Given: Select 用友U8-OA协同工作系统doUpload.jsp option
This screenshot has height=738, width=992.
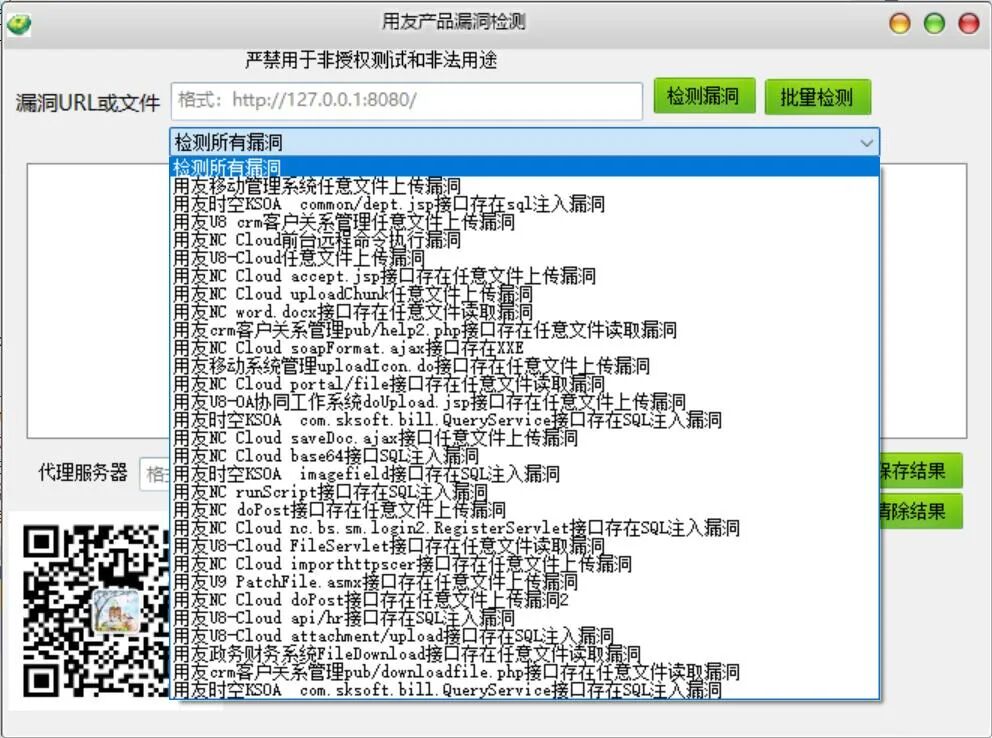Looking at the screenshot, I should click(x=524, y=402).
